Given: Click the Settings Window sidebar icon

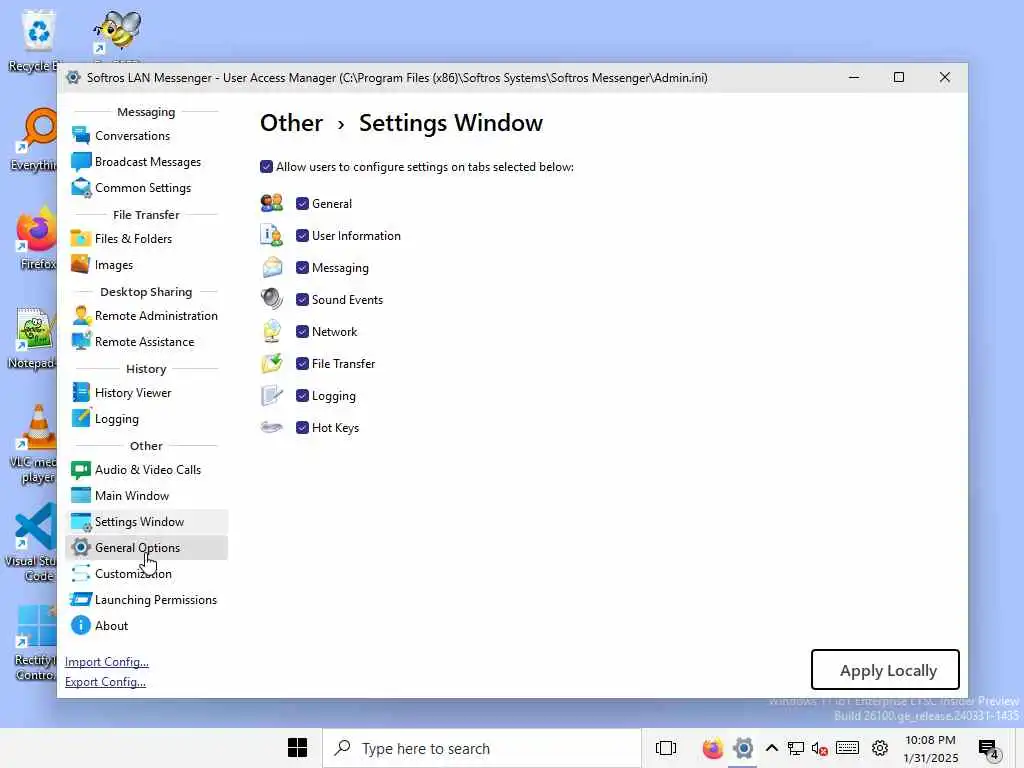Looking at the screenshot, I should tap(81, 522).
